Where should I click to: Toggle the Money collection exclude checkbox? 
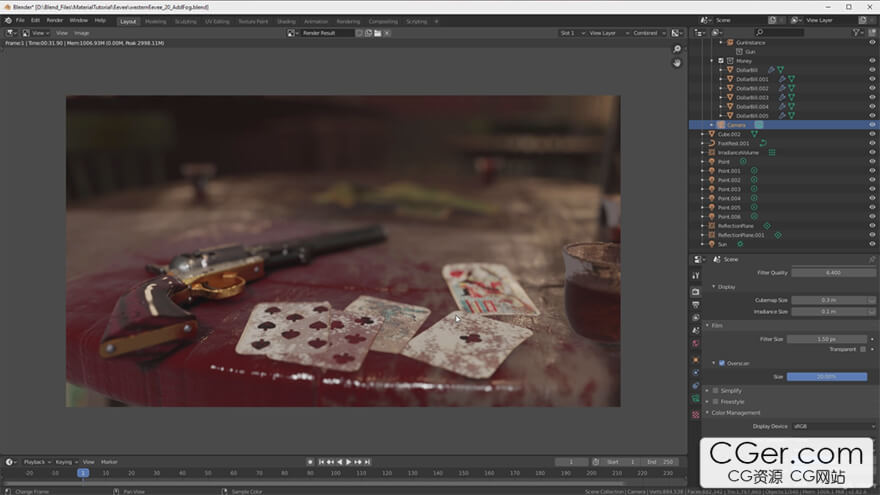click(x=721, y=61)
